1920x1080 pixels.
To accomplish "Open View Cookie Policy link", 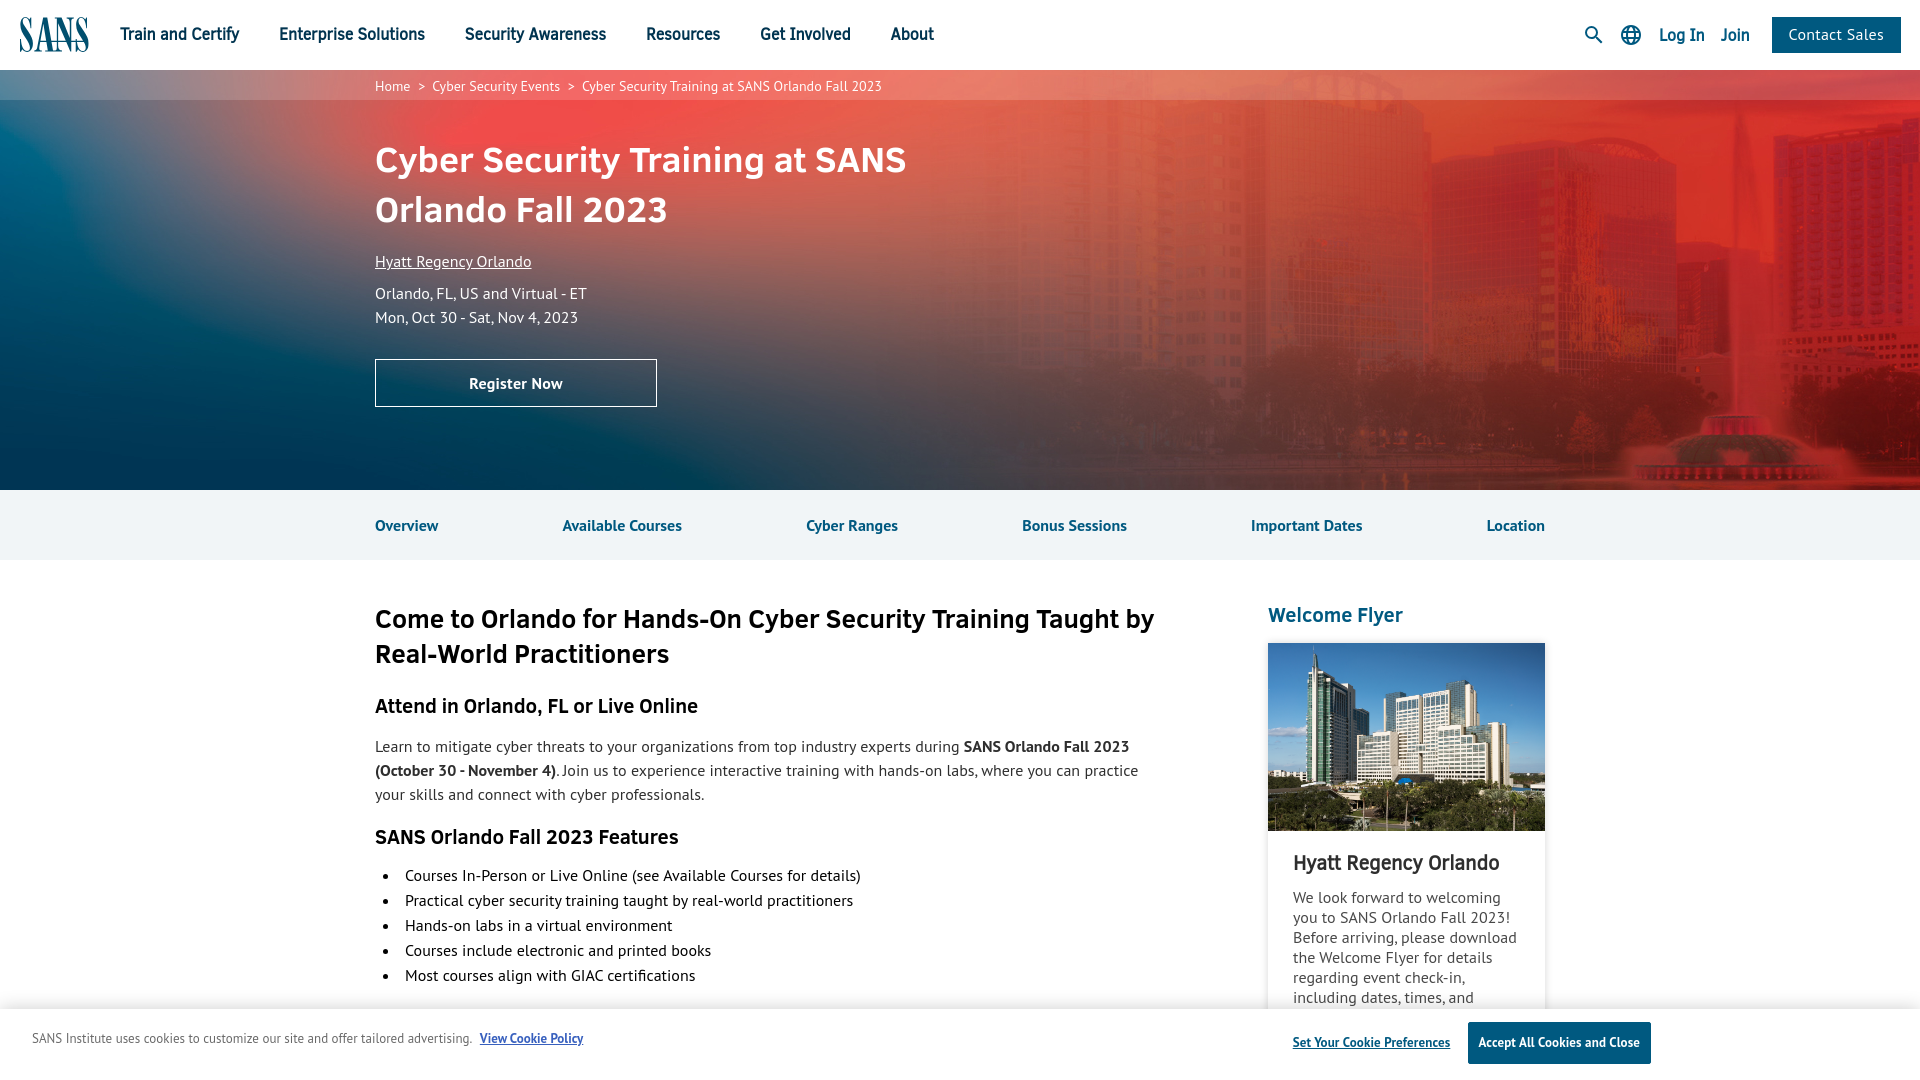I will pyautogui.click(x=531, y=1038).
